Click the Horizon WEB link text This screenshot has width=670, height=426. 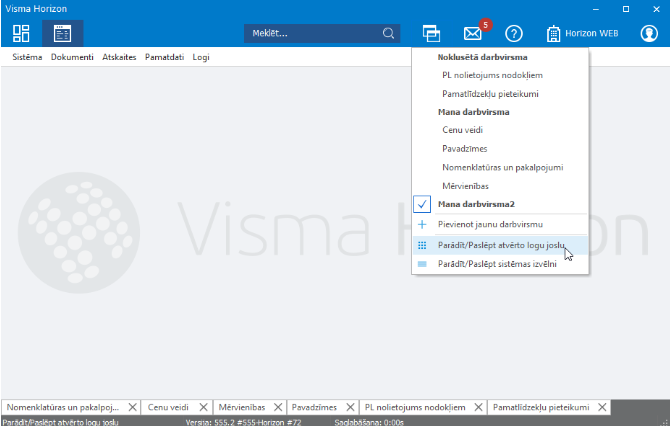pyautogui.click(x=591, y=33)
